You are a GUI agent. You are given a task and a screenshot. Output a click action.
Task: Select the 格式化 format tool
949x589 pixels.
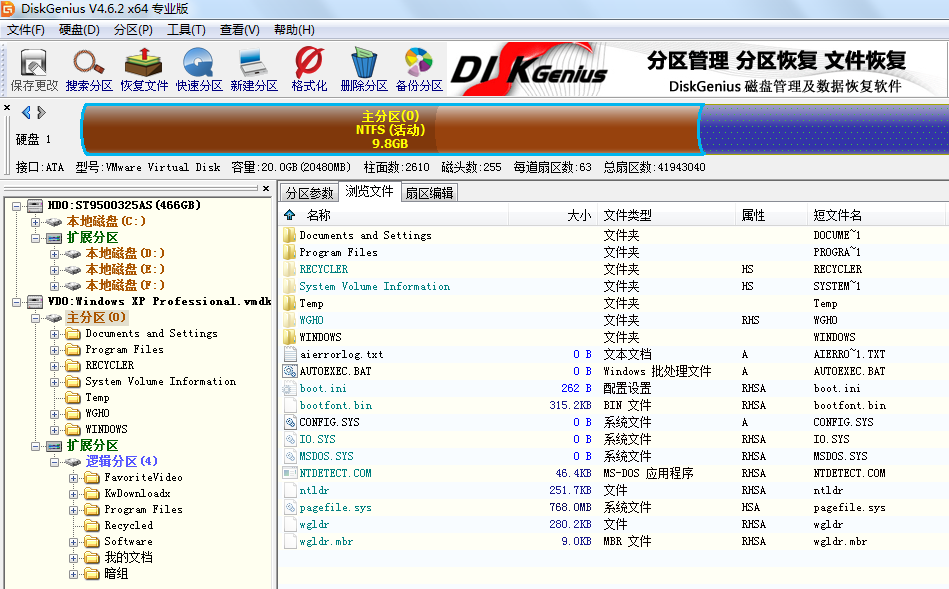click(309, 70)
